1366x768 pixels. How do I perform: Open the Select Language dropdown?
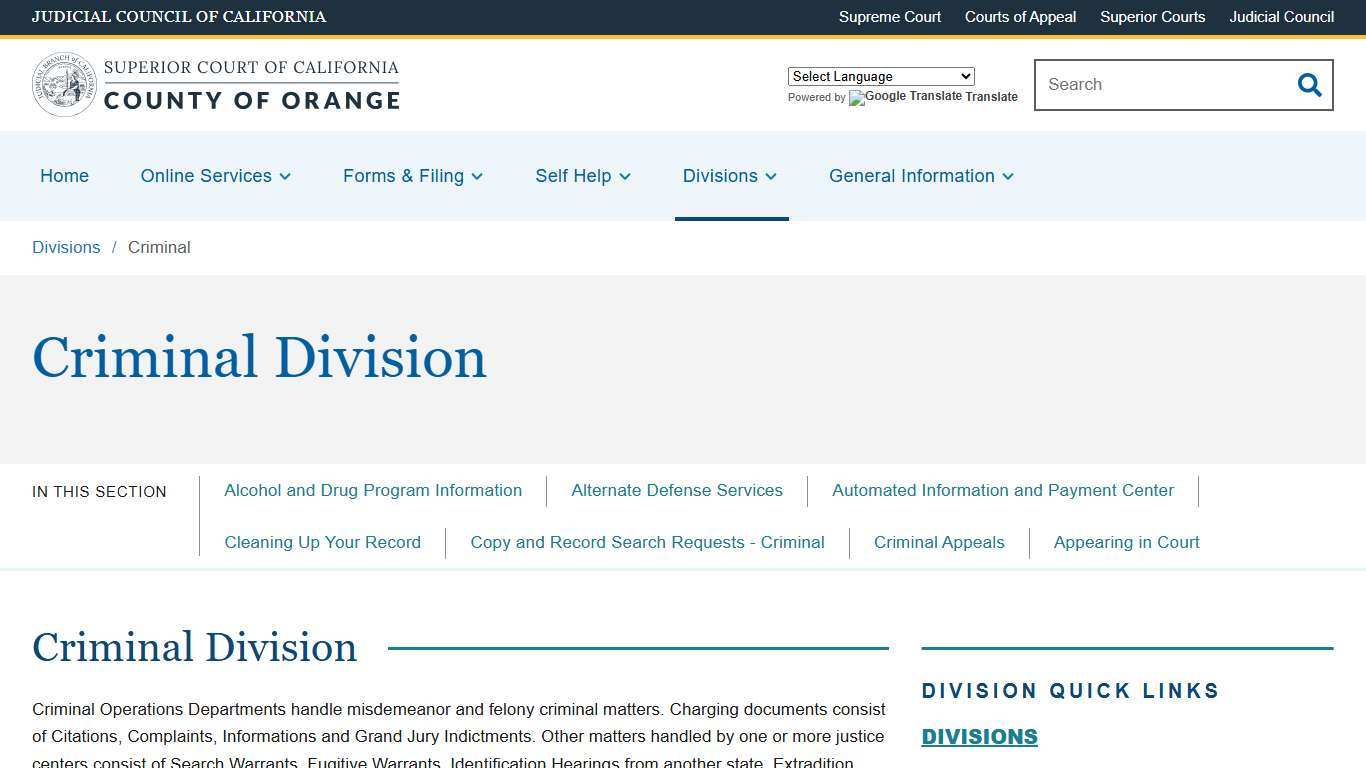click(880, 76)
